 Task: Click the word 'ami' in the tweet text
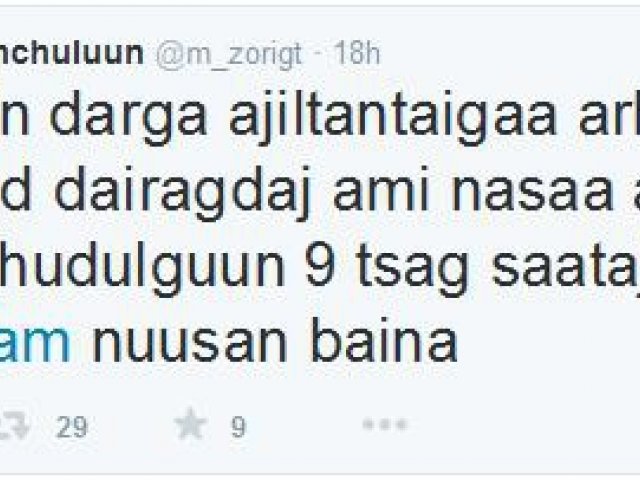pyautogui.click(x=381, y=193)
